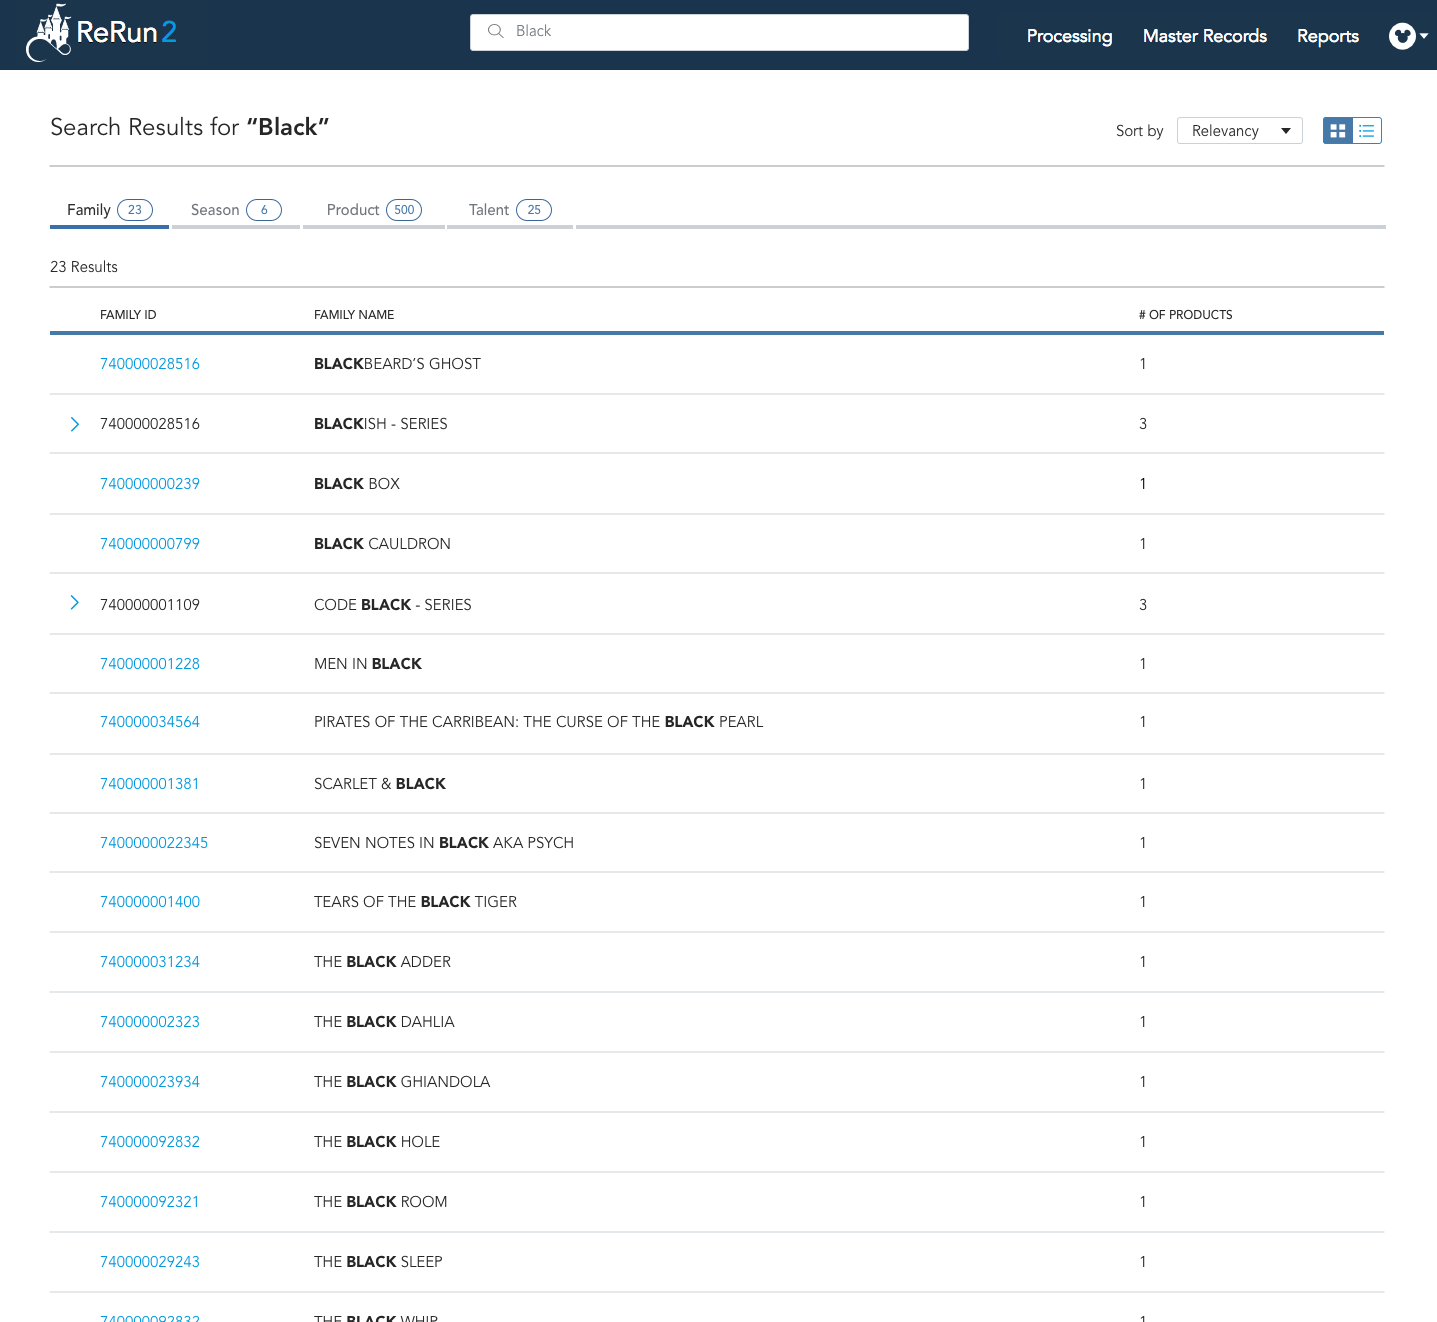Click the Pirates of the Carribean family name

(x=538, y=722)
